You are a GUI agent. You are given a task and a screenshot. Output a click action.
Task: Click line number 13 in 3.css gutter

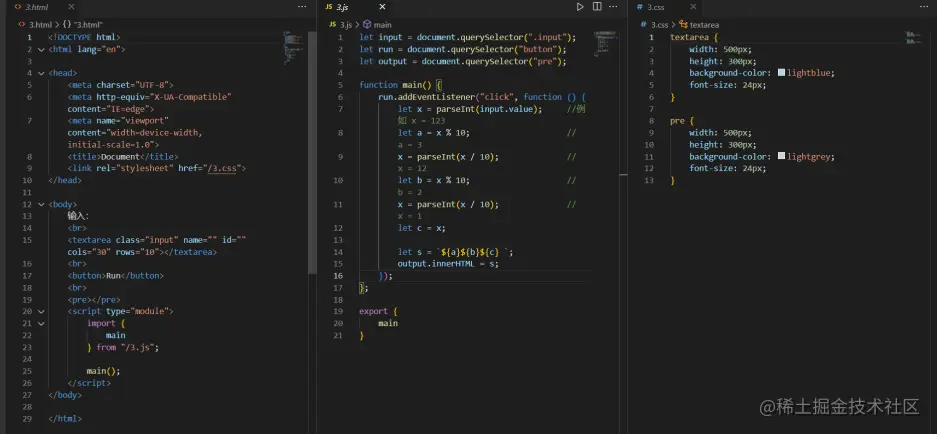click(x=650, y=180)
